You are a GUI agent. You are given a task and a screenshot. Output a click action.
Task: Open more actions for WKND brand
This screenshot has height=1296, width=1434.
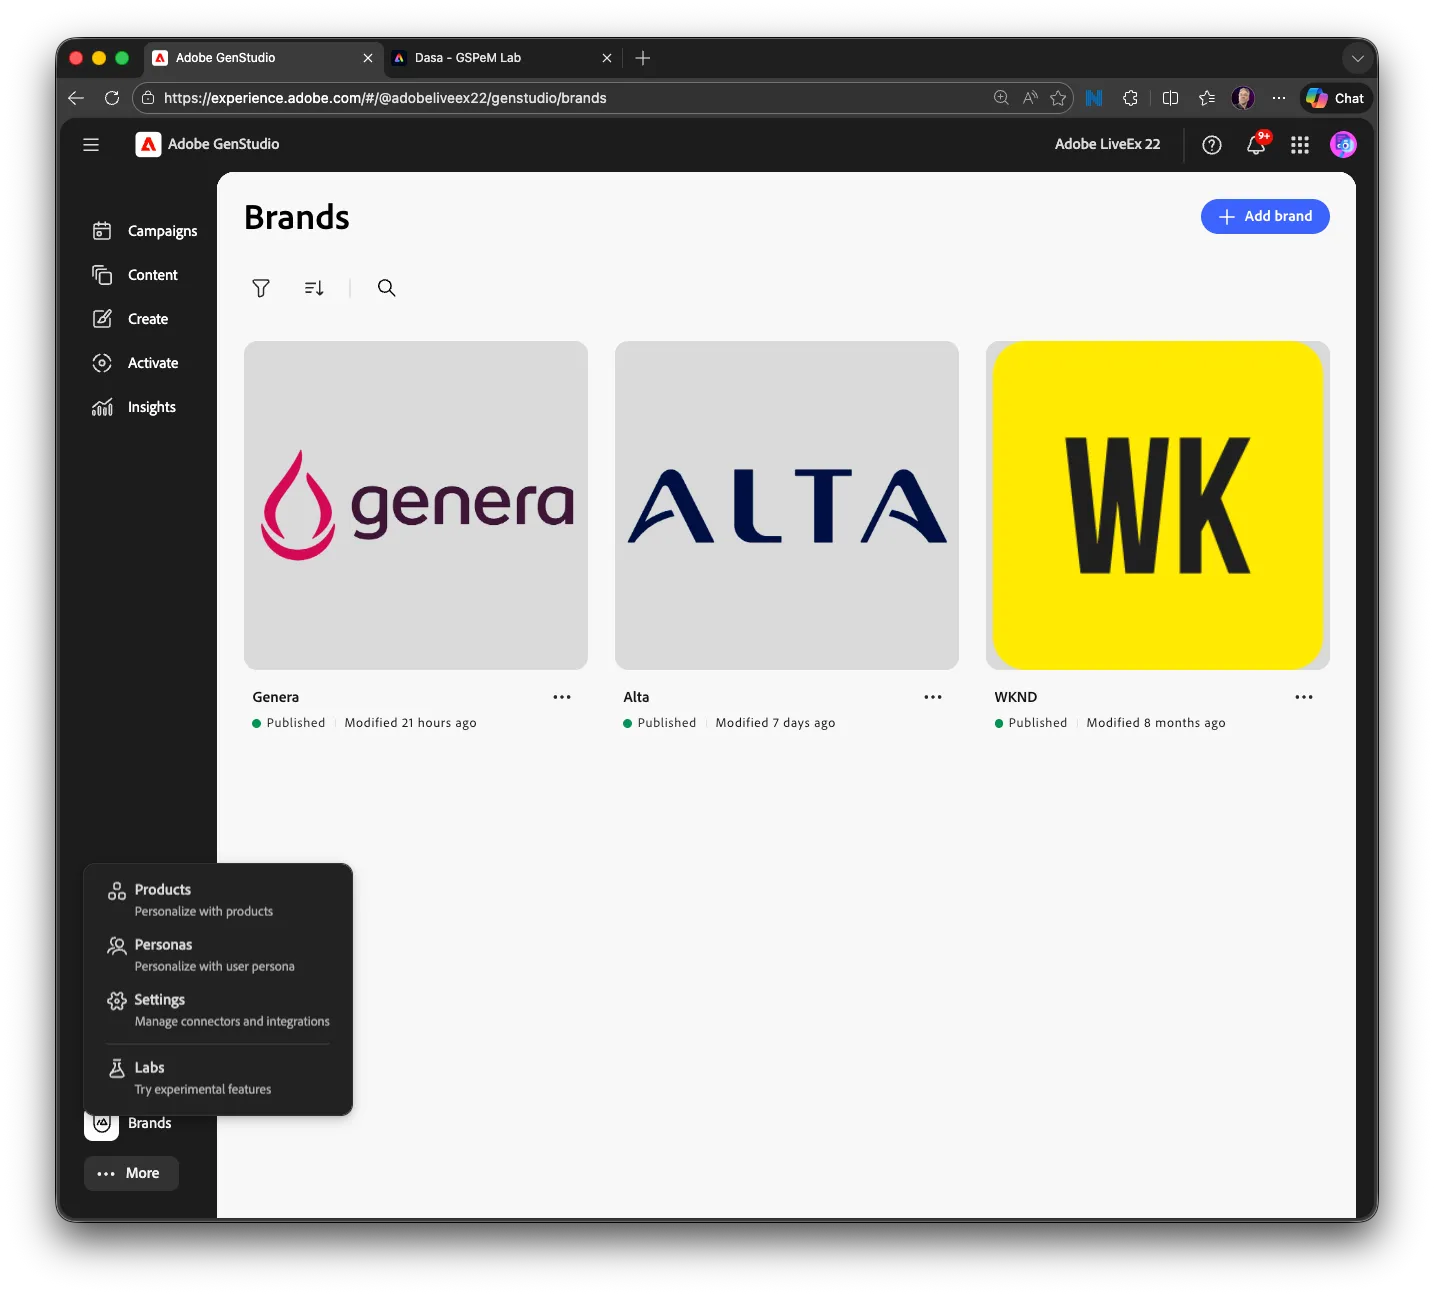click(1304, 697)
